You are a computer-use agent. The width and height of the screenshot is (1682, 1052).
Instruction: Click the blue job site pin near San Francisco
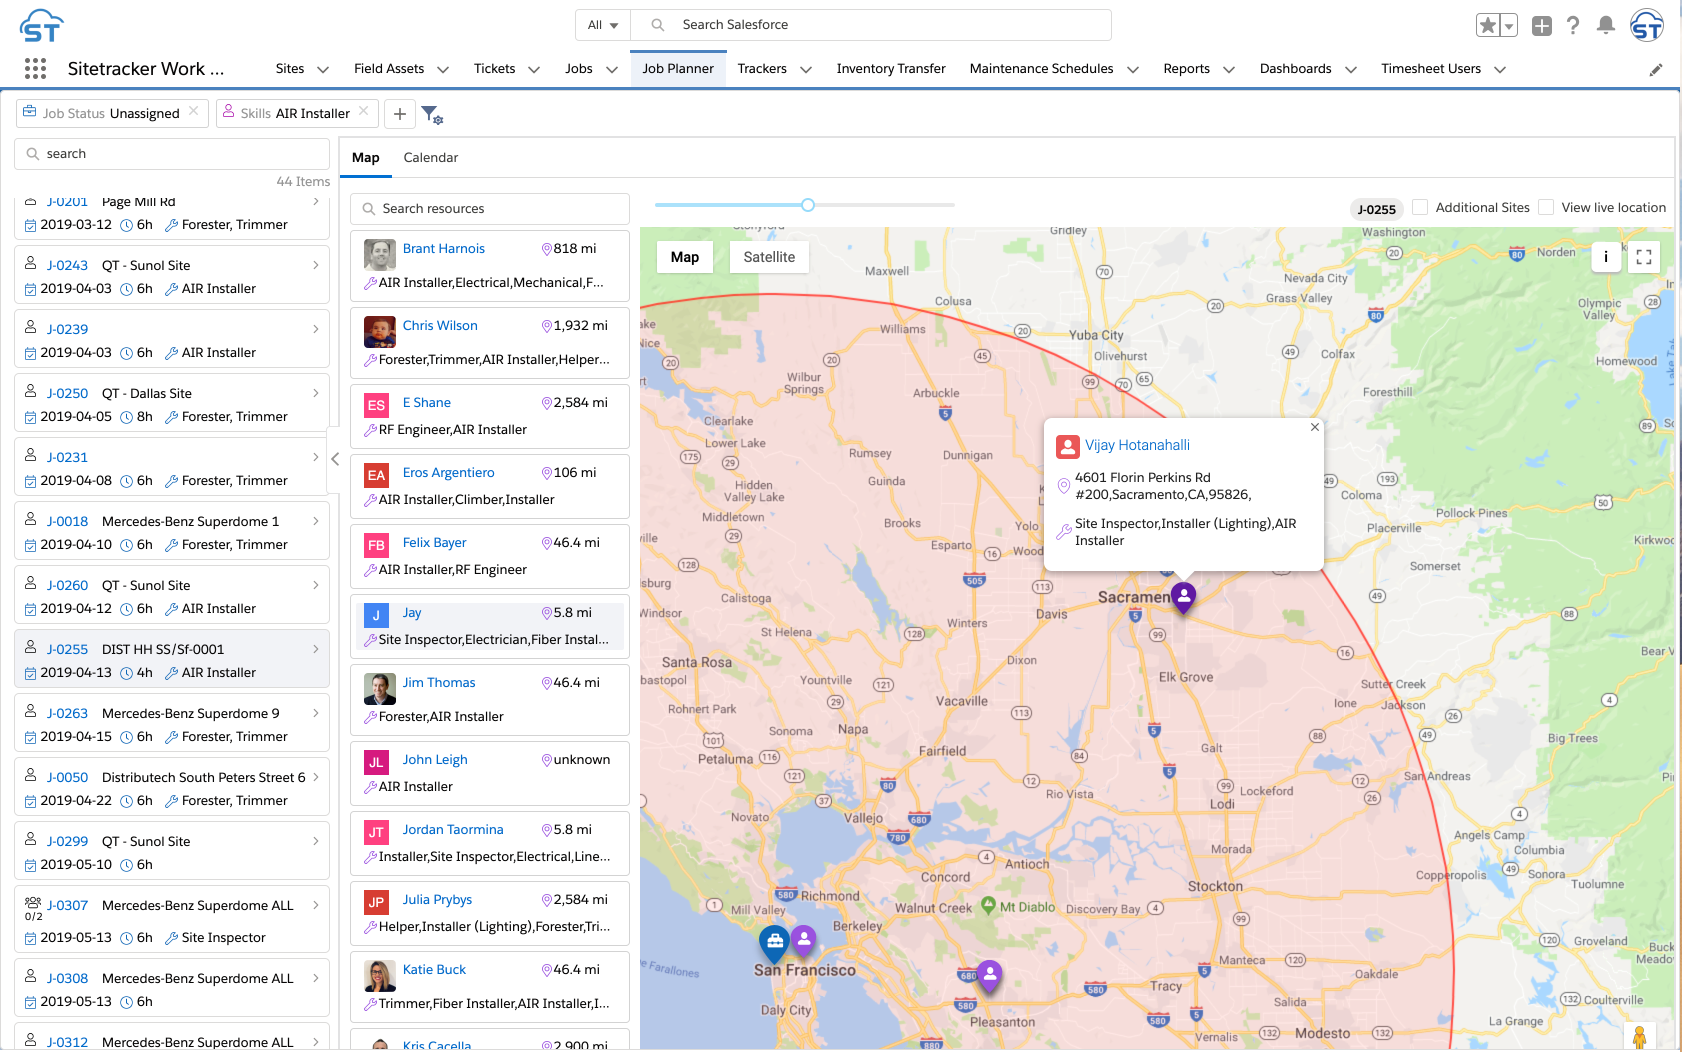click(774, 942)
